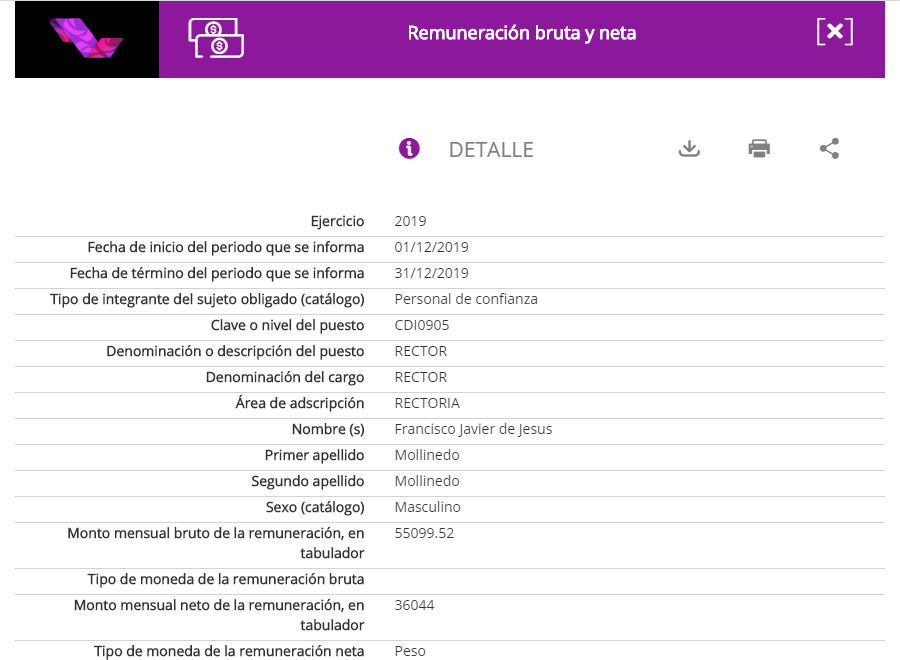The width and height of the screenshot is (900, 660).
Task: Click Mollinedo in Primer apellido row
Action: pos(427,455)
